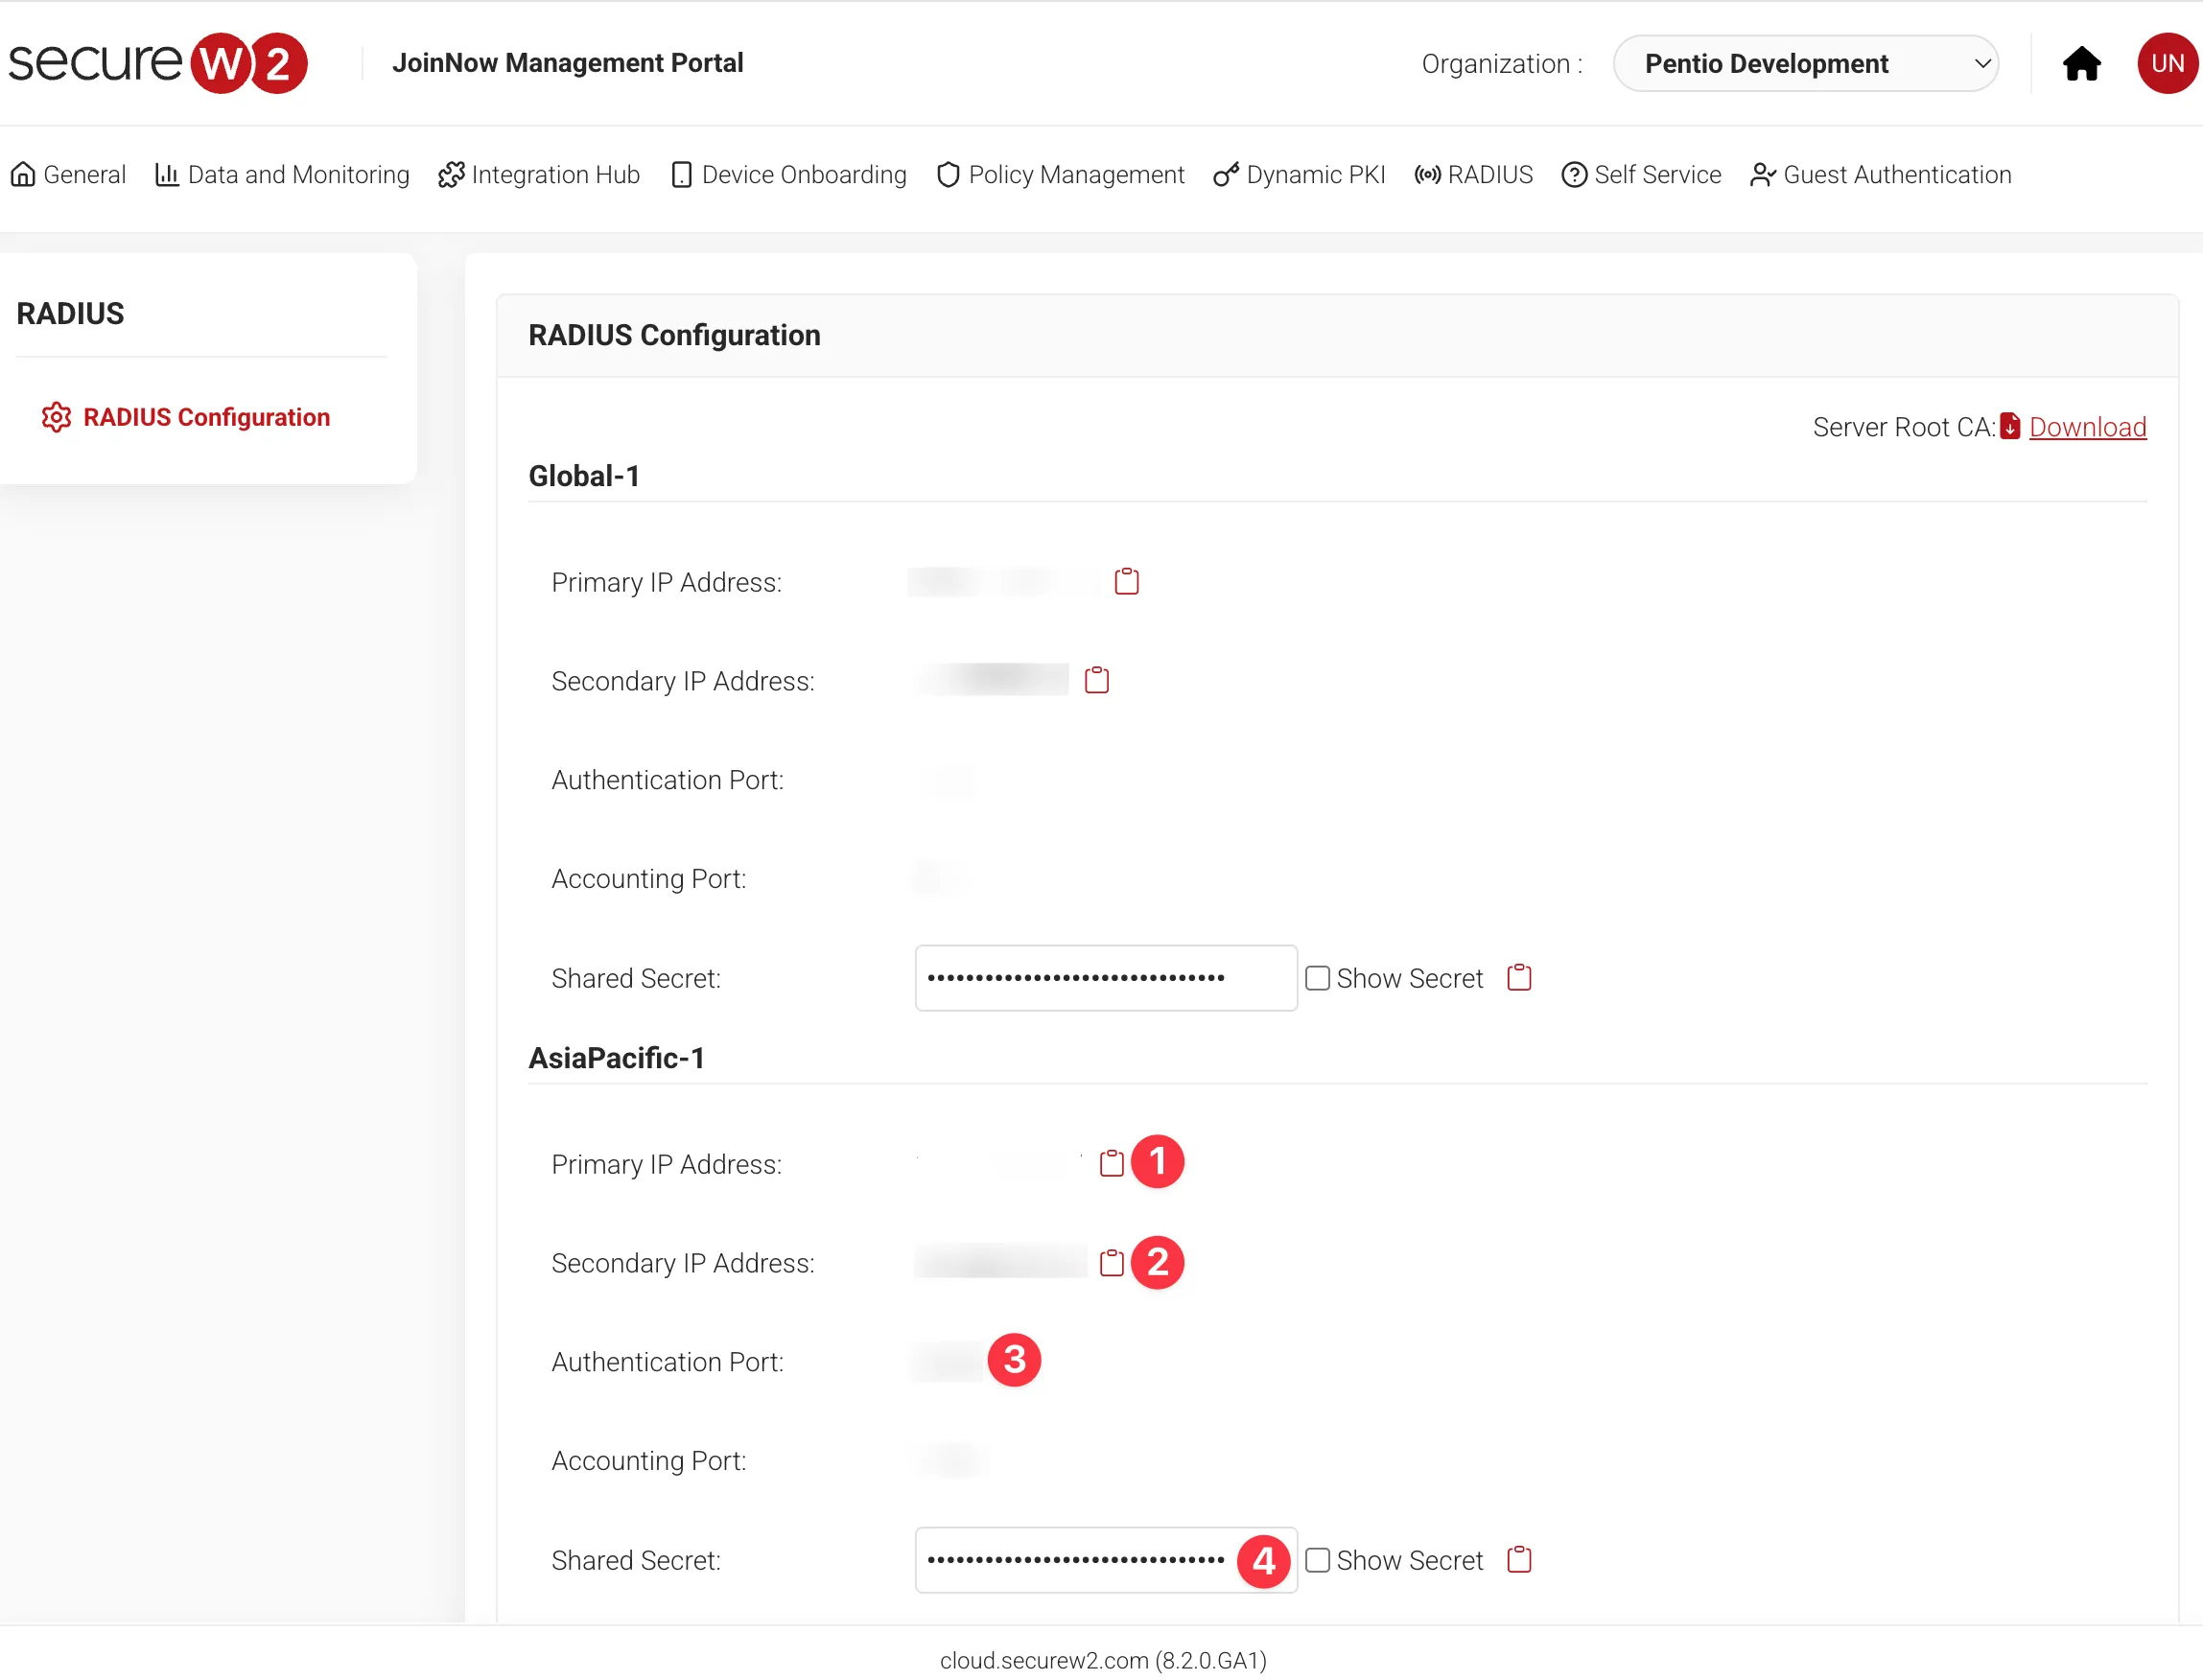Copy AsiaPacific-1 Shared Secret to clipboard
The image size is (2203, 1680).
[1518, 1559]
